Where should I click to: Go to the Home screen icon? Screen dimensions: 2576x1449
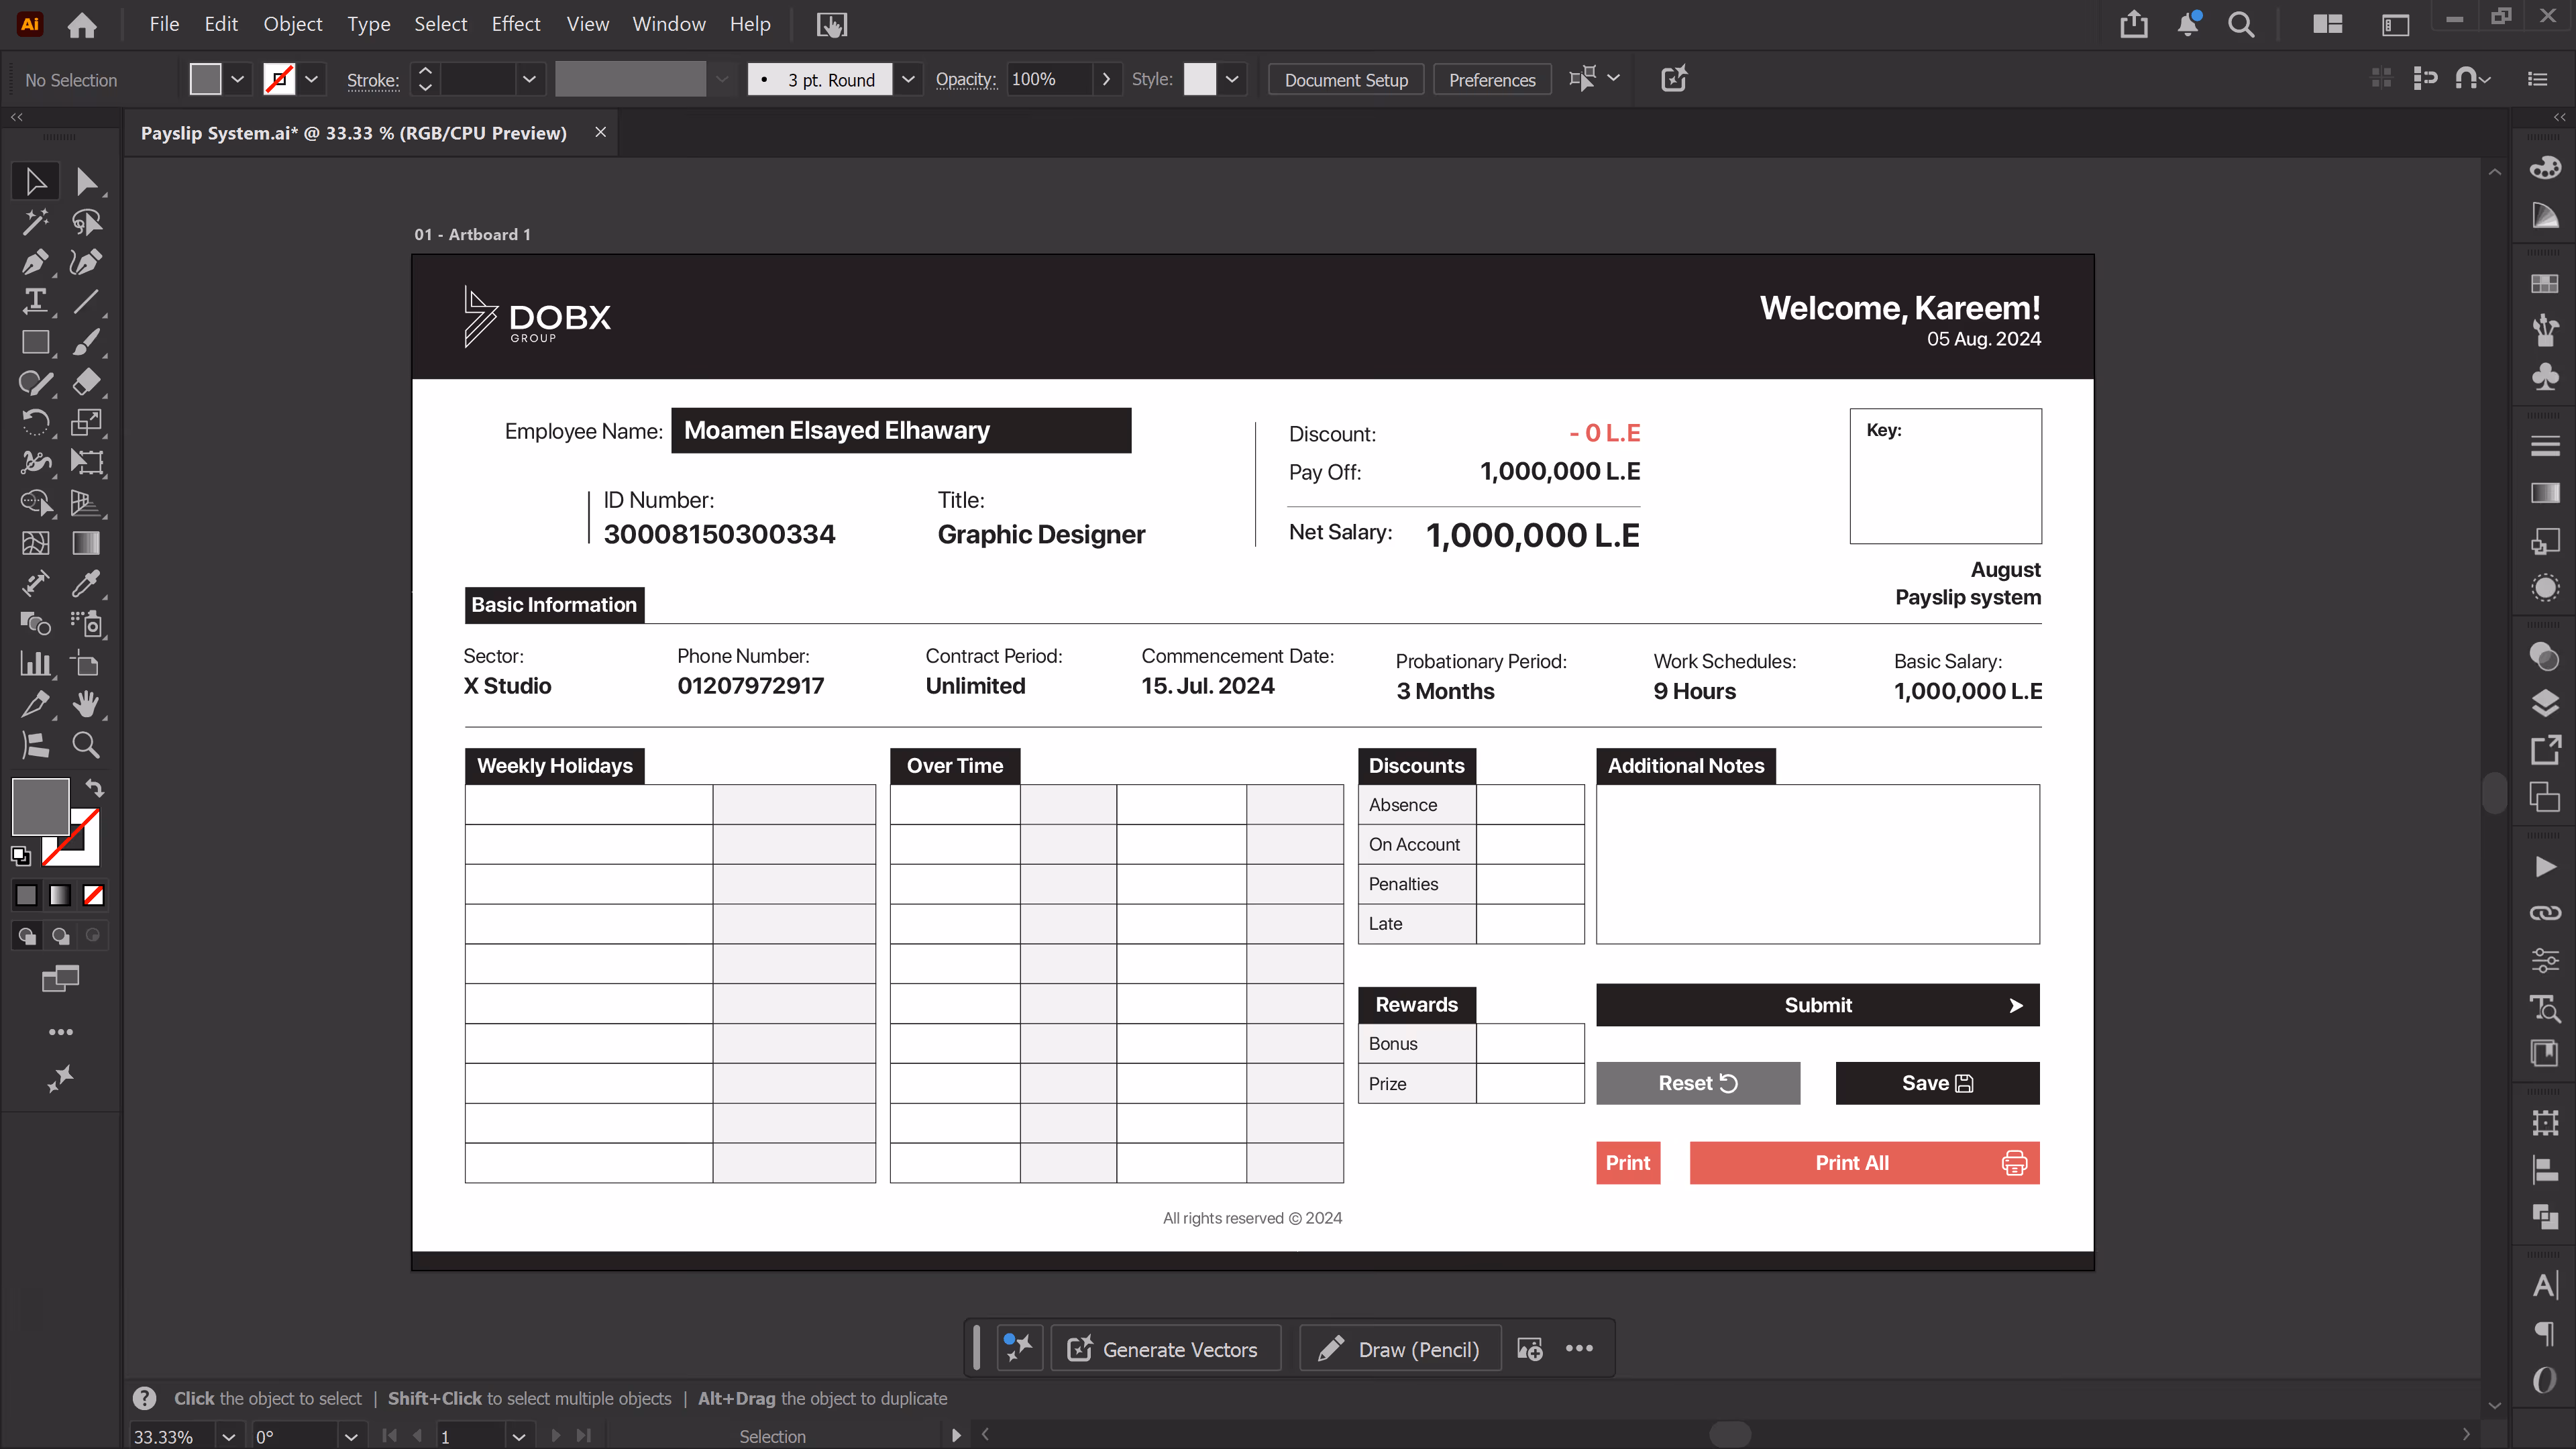click(82, 24)
